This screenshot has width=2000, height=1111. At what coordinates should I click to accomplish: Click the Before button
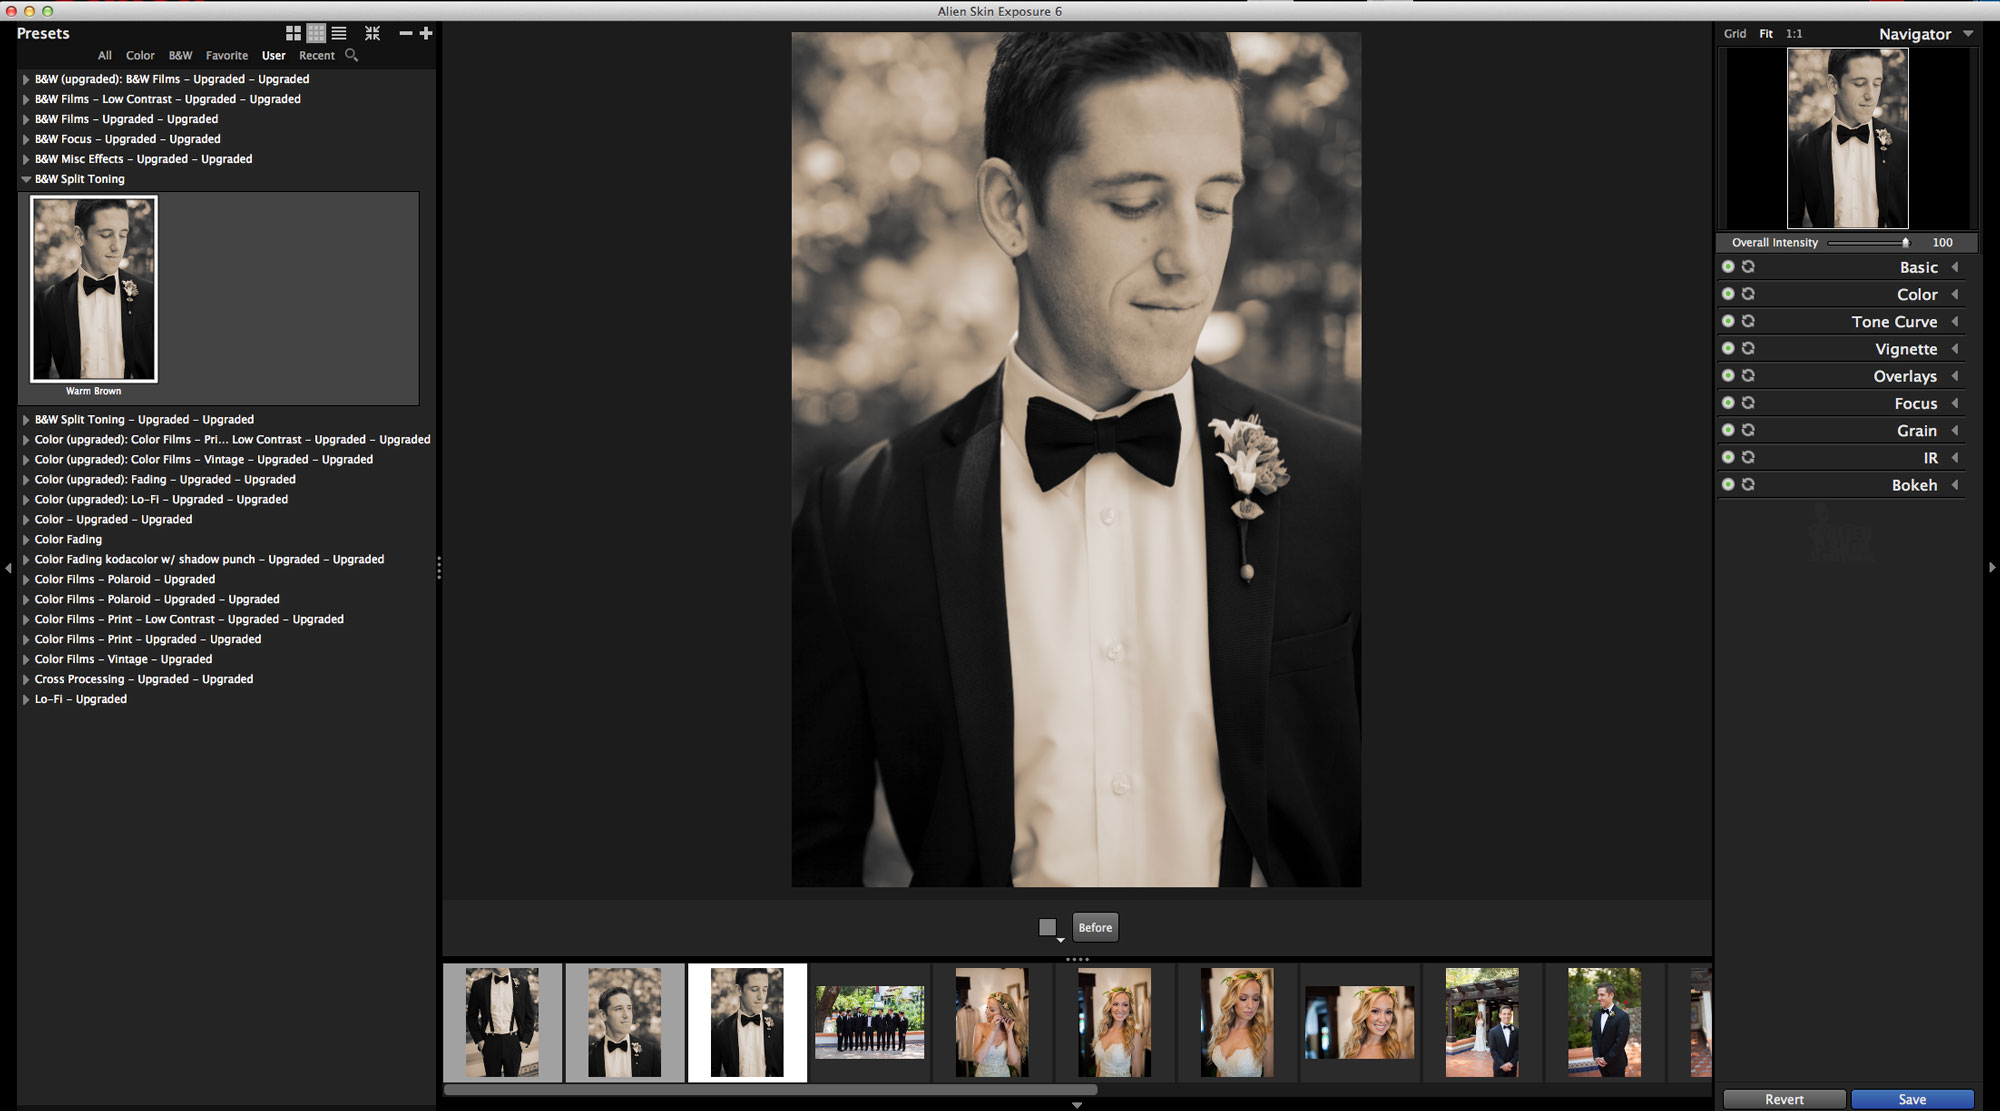click(x=1095, y=928)
